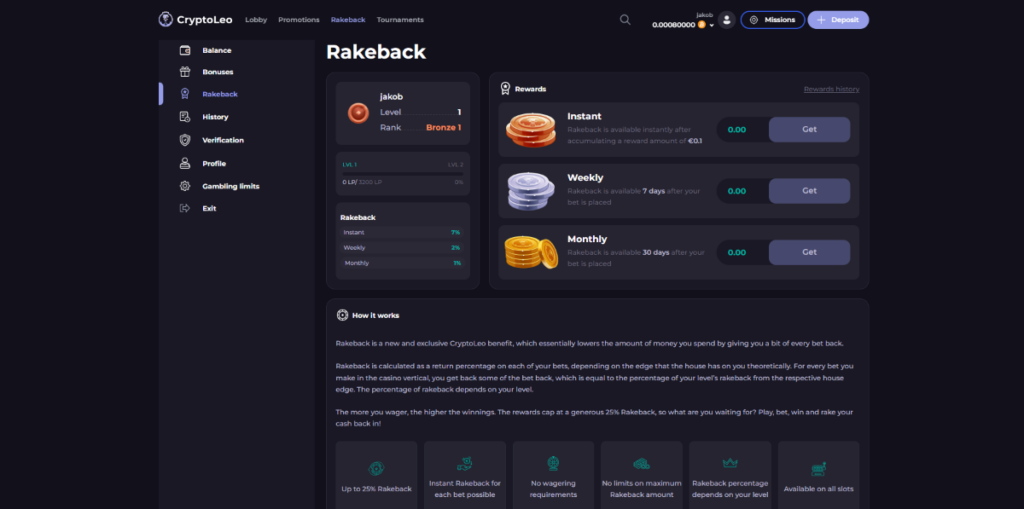
Task: Click the 0.00 amount in the Weekly reward
Action: point(737,191)
